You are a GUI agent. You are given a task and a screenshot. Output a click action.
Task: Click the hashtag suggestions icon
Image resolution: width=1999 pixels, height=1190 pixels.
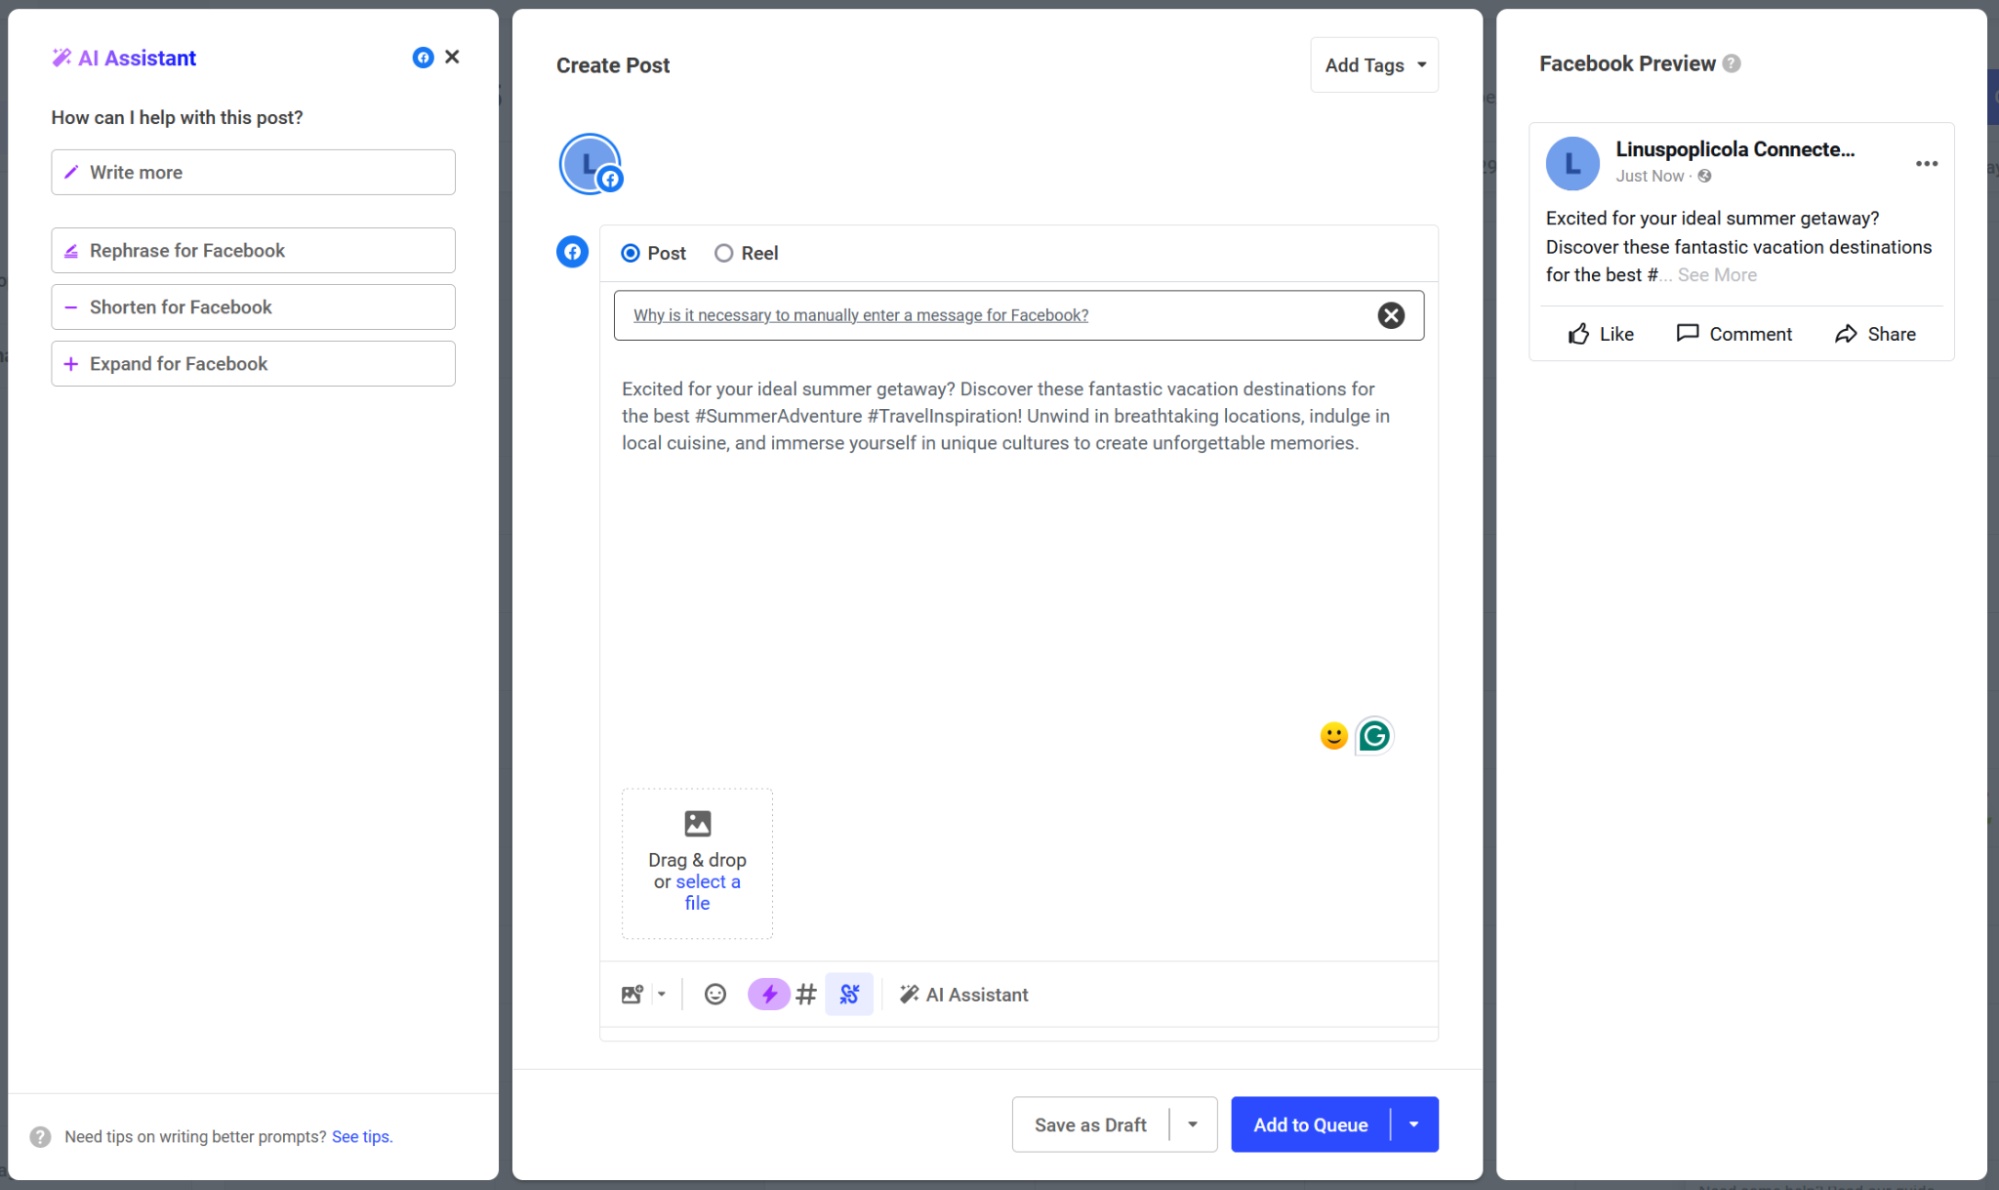pos(807,994)
